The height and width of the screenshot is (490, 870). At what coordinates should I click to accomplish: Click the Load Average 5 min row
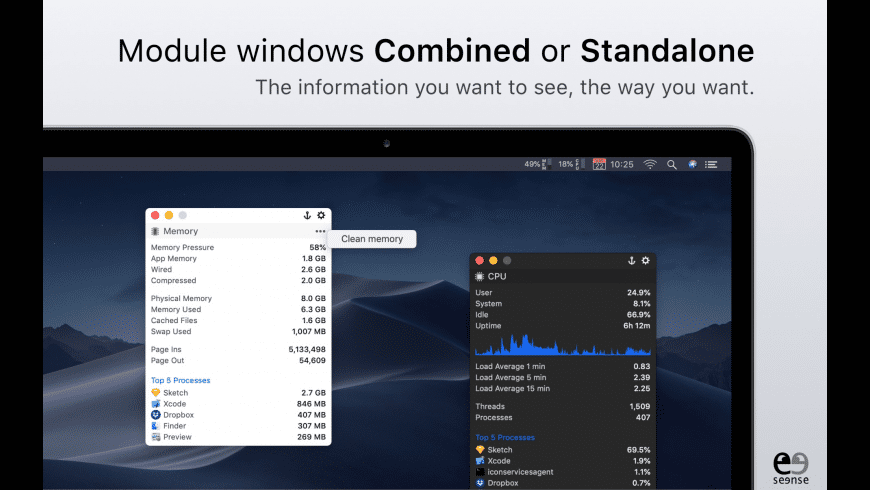click(x=563, y=377)
